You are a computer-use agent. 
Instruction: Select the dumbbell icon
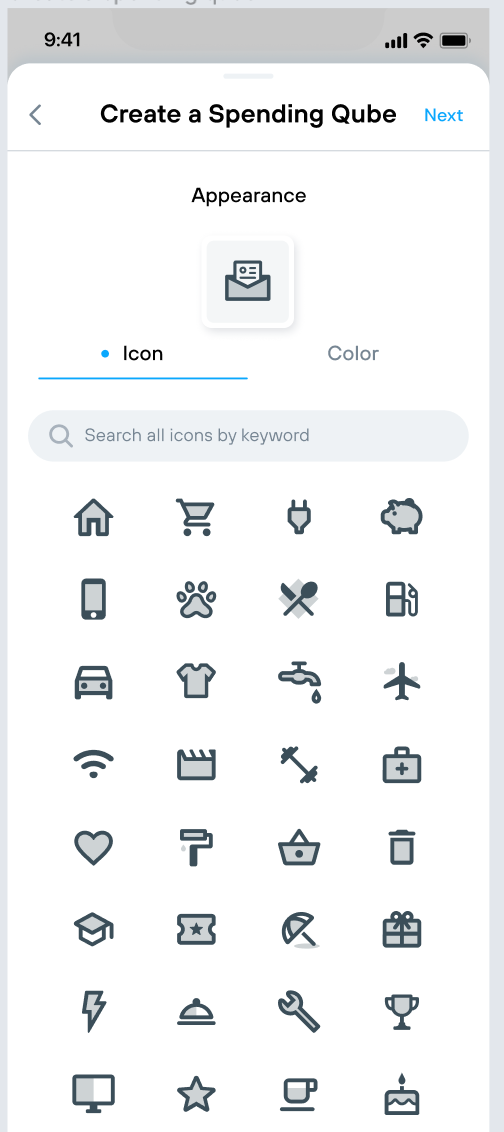(x=299, y=764)
